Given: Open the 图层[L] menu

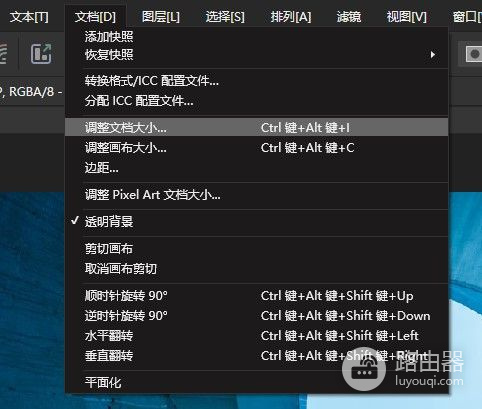Looking at the screenshot, I should (x=161, y=17).
